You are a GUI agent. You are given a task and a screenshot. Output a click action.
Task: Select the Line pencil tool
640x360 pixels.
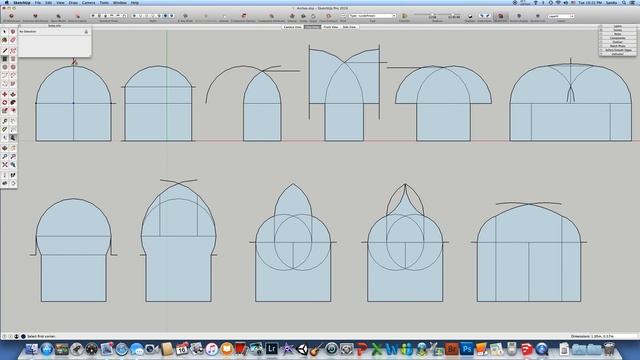click(x=4, y=51)
